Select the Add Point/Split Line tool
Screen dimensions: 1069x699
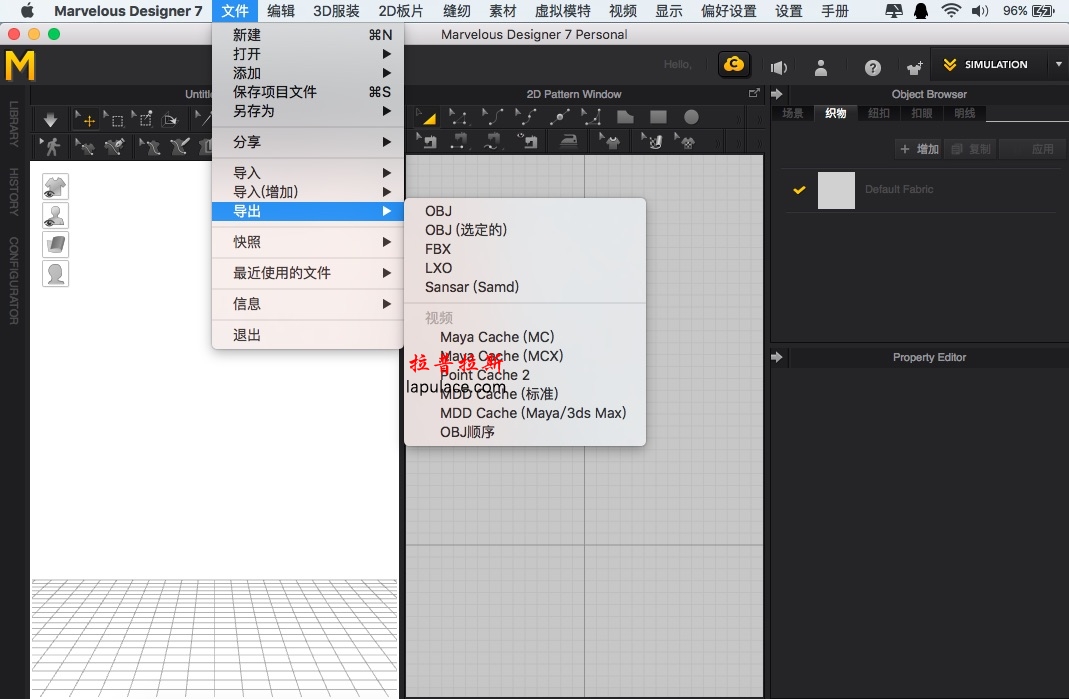(x=559, y=117)
